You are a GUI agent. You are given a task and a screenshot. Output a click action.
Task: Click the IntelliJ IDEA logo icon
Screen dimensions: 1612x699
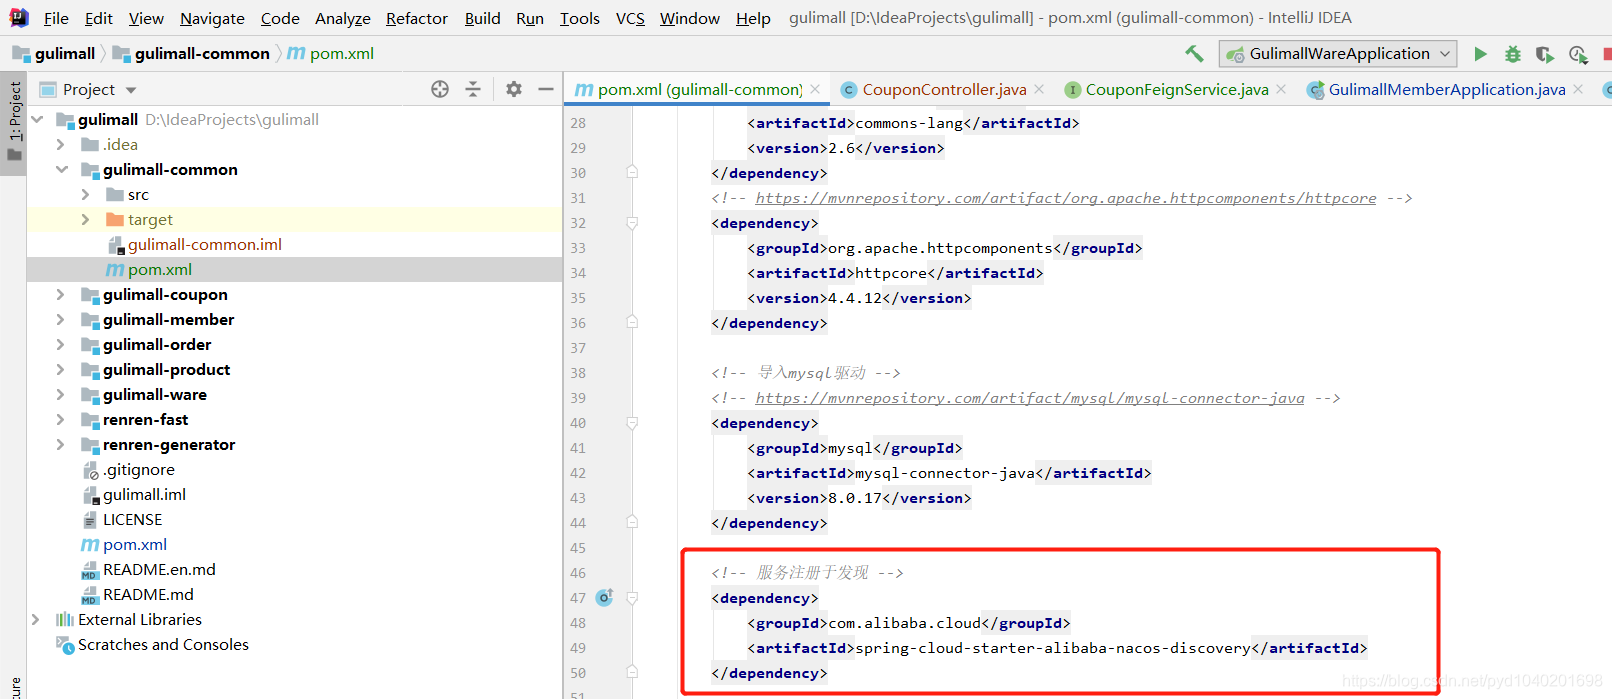19,18
